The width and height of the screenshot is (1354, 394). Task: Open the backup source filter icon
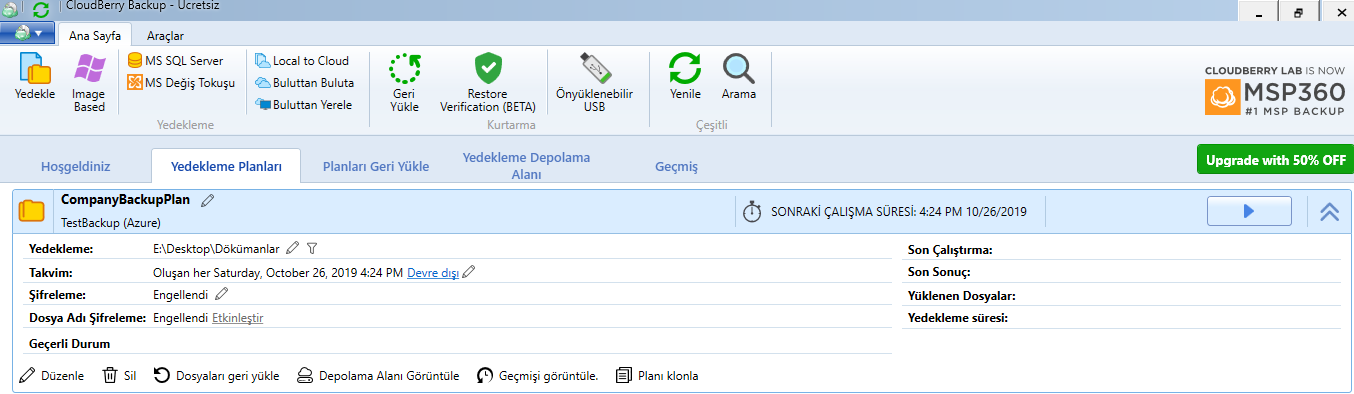pyautogui.click(x=311, y=248)
